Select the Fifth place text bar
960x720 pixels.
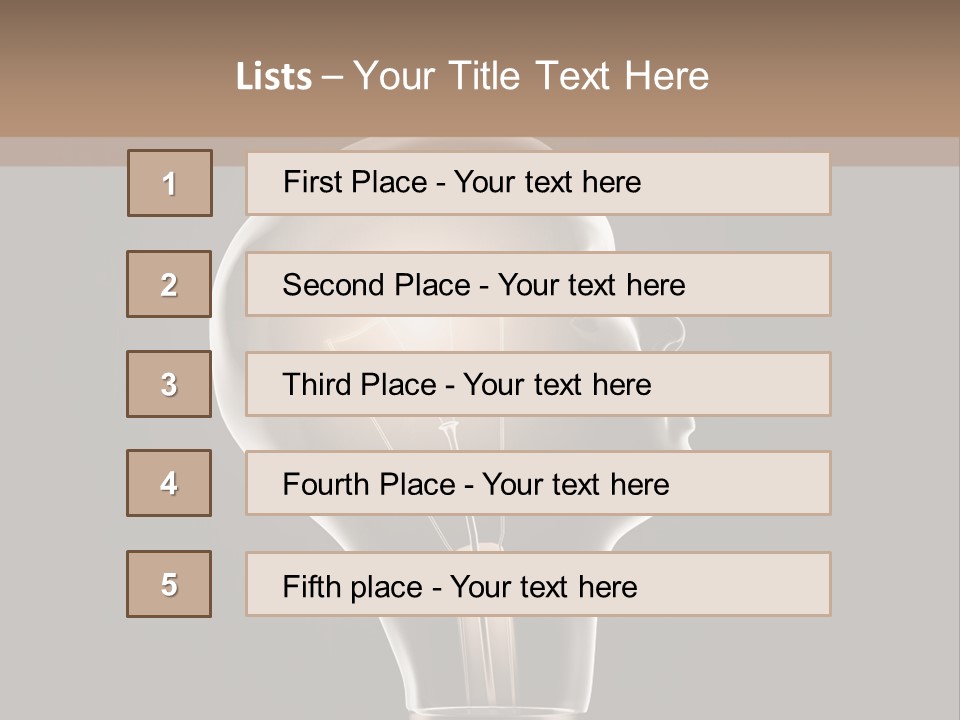pyautogui.click(x=538, y=584)
